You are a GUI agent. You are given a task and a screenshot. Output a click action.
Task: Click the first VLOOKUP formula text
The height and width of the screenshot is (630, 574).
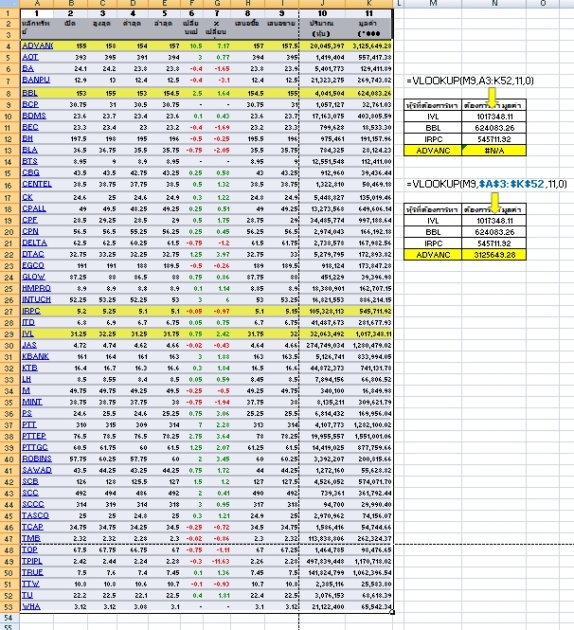(470, 81)
